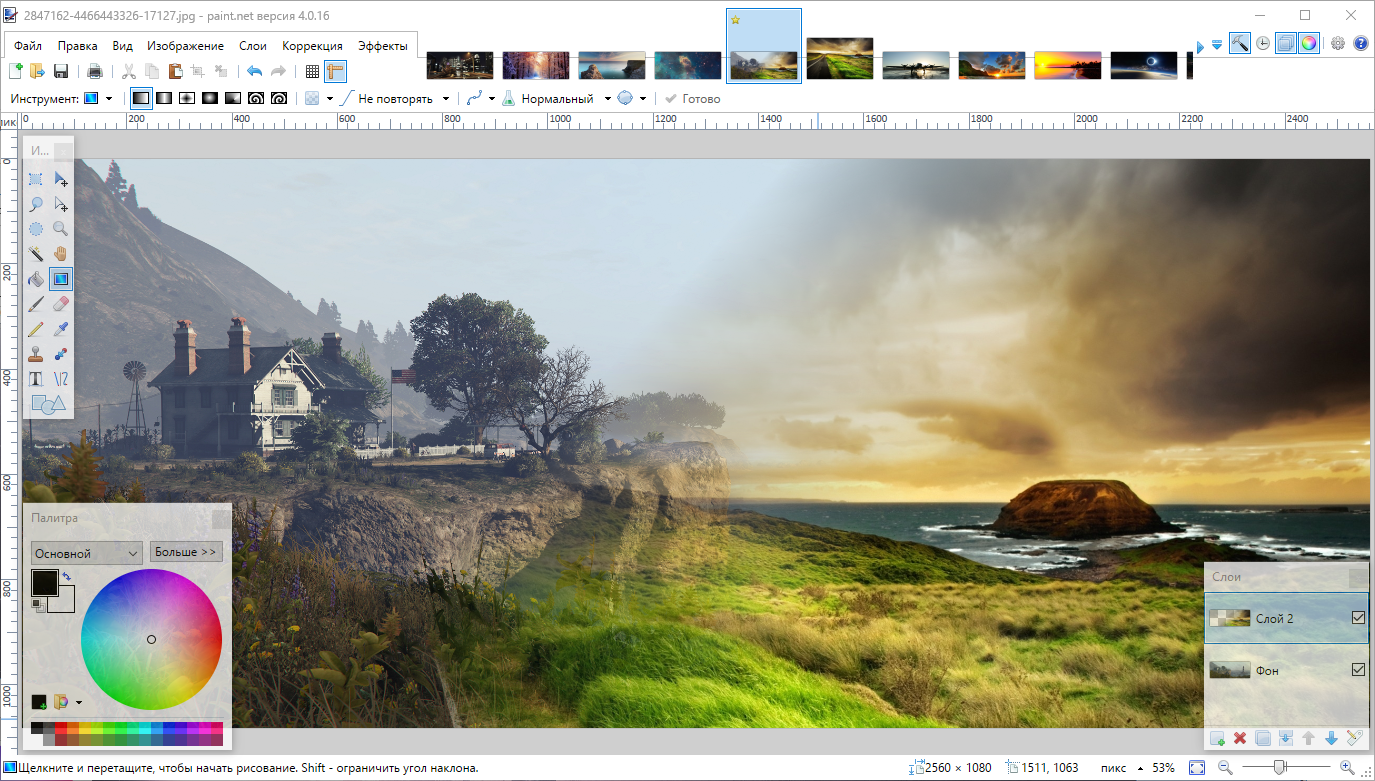Open the Эффекты menu
The height and width of the screenshot is (781, 1375).
382,46
